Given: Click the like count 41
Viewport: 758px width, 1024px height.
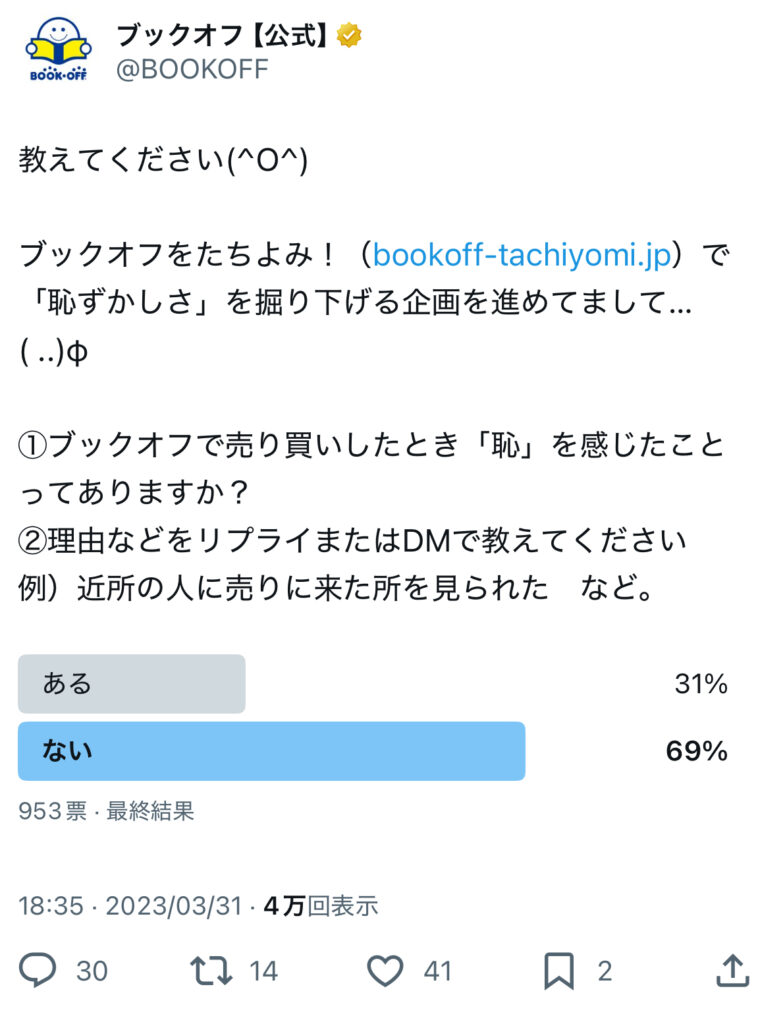Looking at the screenshot, I should [x=437, y=971].
